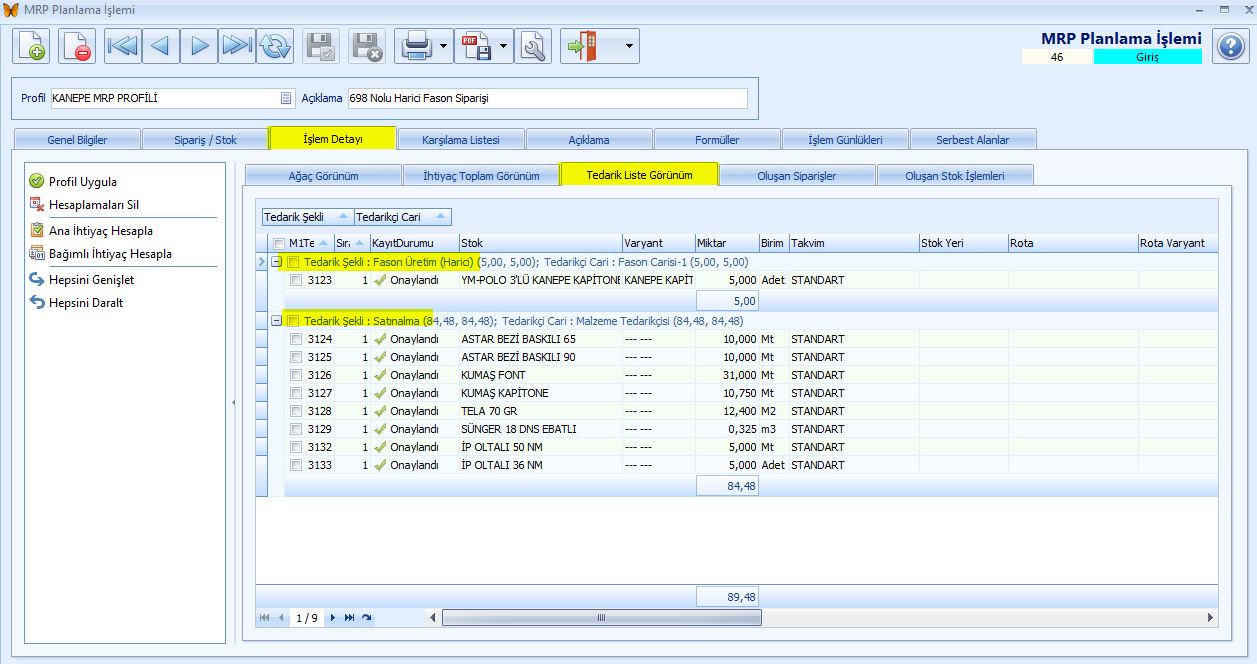Create a new record with the add-page icon
Image resolution: width=1257 pixels, height=664 pixels.
(31, 46)
